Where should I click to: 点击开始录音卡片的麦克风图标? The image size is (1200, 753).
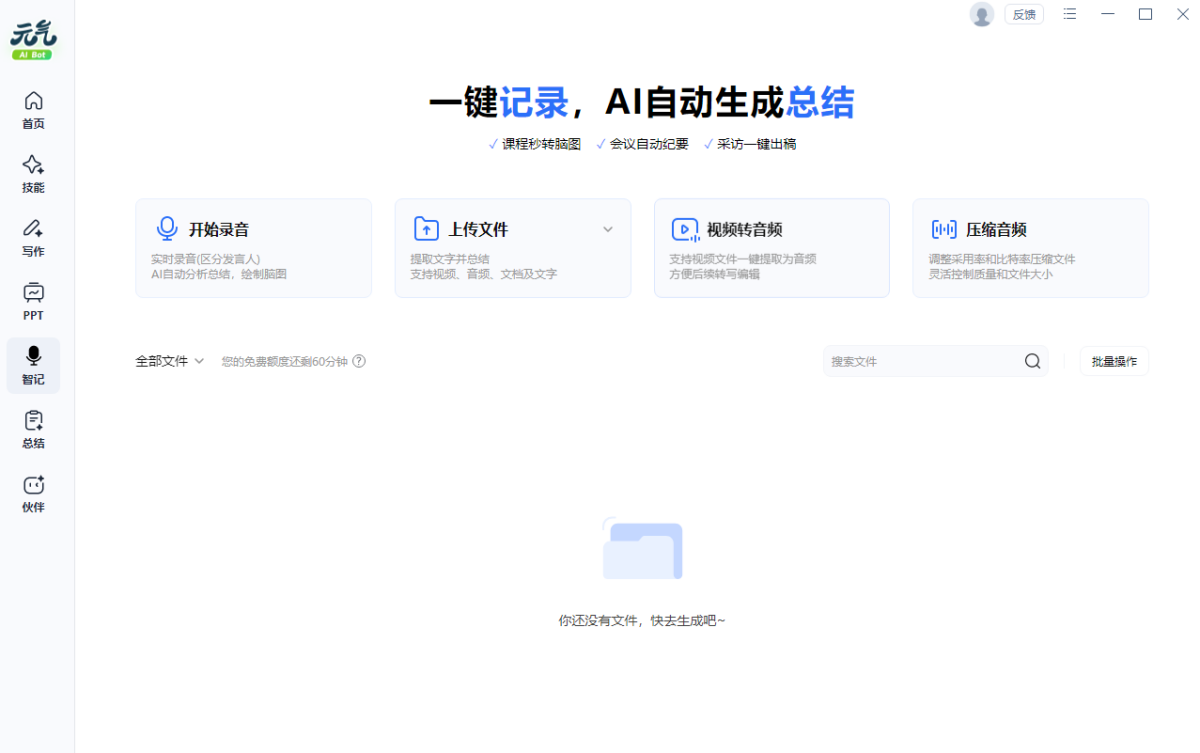point(167,228)
